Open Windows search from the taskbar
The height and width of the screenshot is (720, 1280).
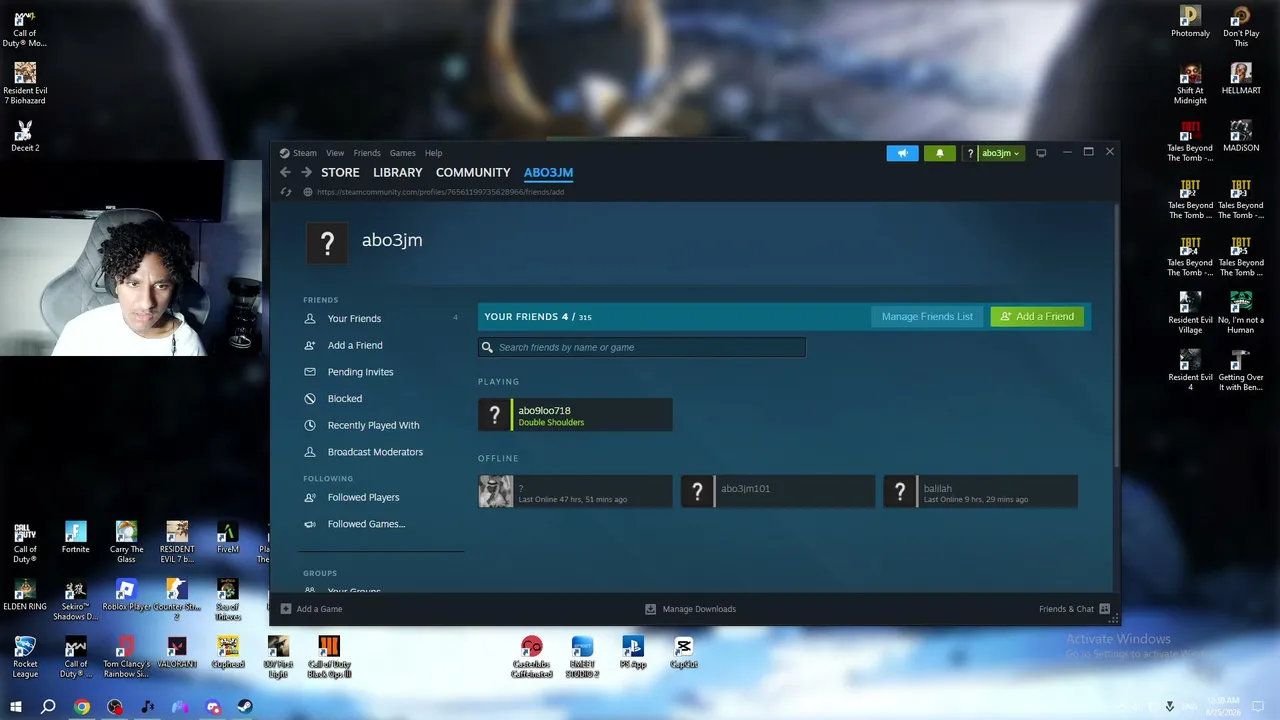[x=48, y=707]
